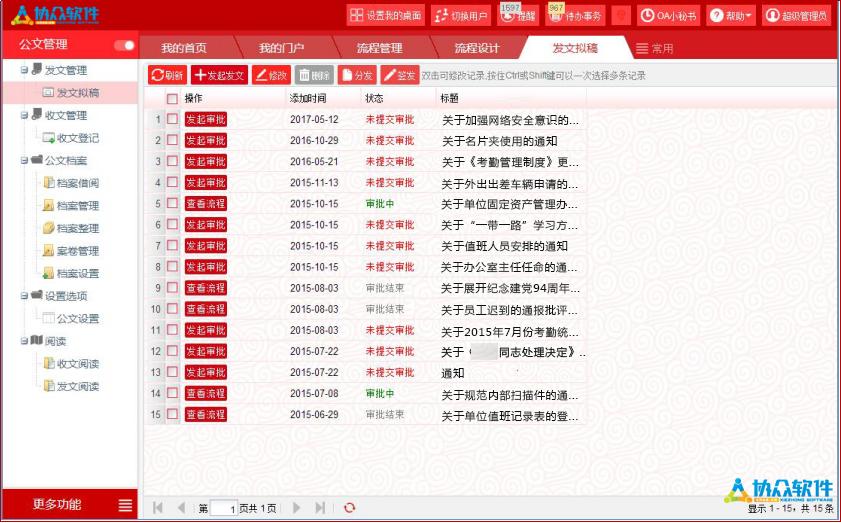This screenshot has height=523, width=841.
Task: Go to the last page arrow
Action: (x=320, y=507)
